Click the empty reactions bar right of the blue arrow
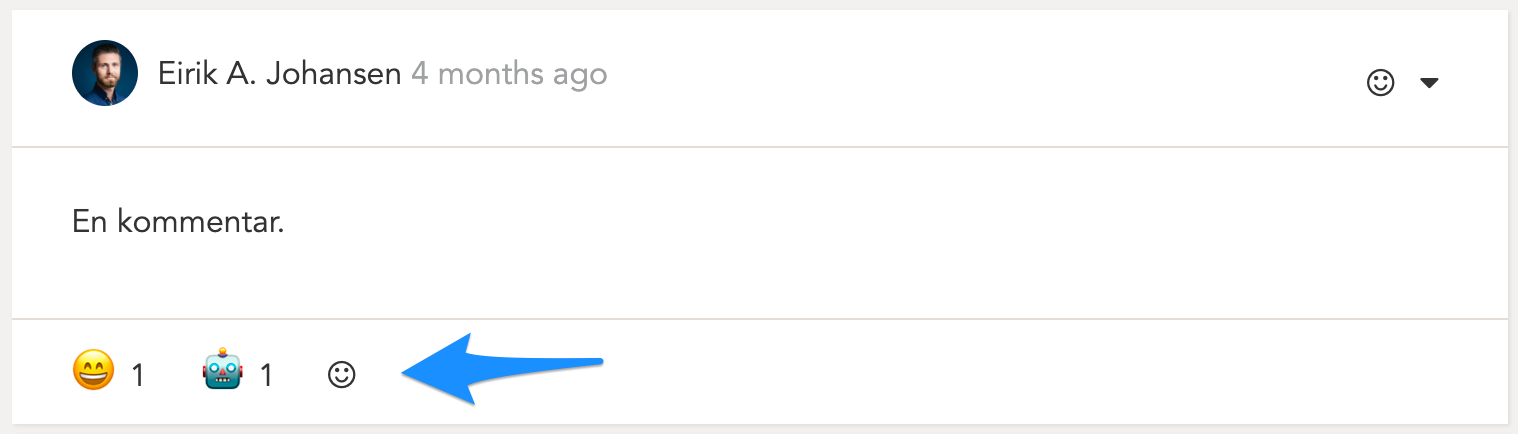The height and width of the screenshot is (434, 1518). (1000, 373)
